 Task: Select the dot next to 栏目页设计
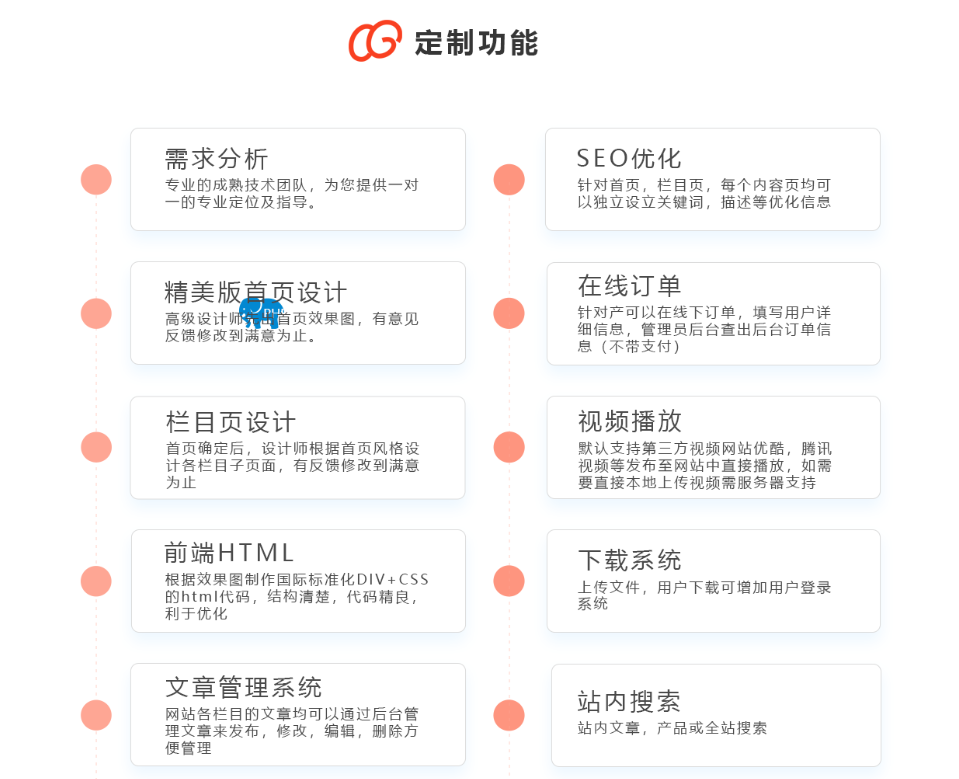tap(96, 447)
